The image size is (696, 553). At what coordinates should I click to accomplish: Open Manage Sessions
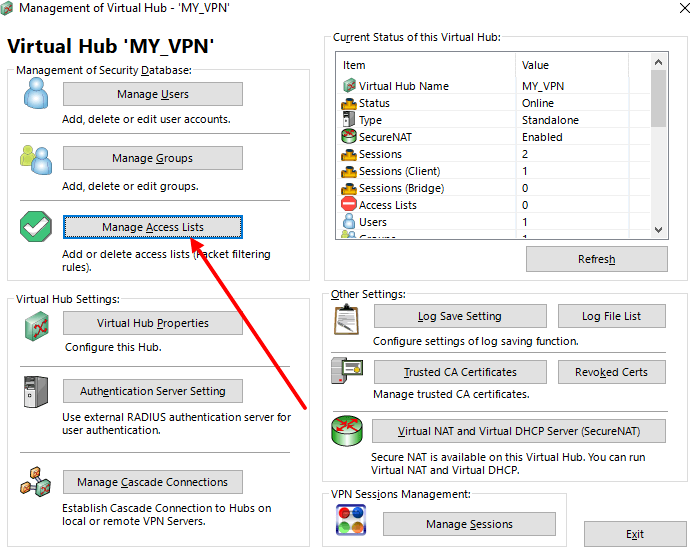point(469,524)
